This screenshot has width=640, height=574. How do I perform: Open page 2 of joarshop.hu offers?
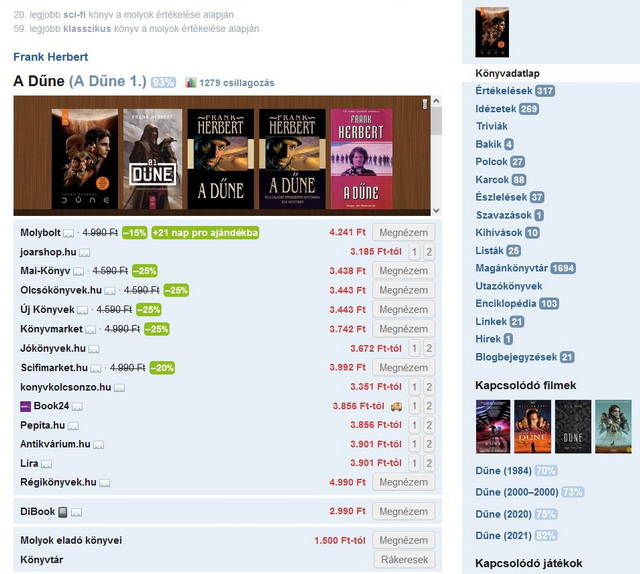pos(428,252)
